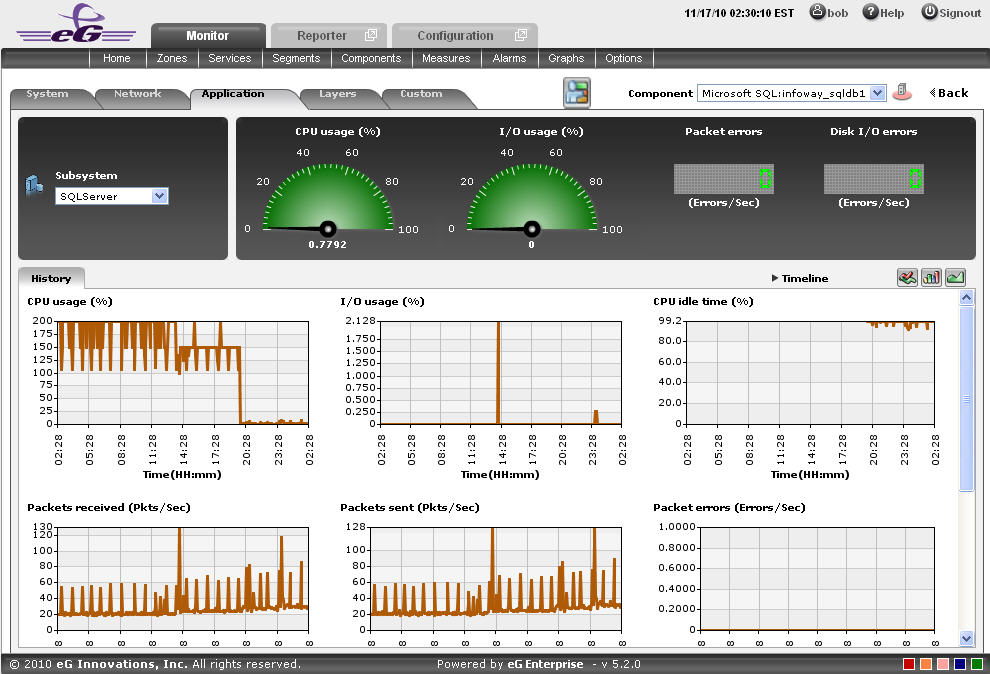This screenshot has height=674, width=990.
Task: Select the bar chart view icon
Action: pyautogui.click(x=931, y=277)
